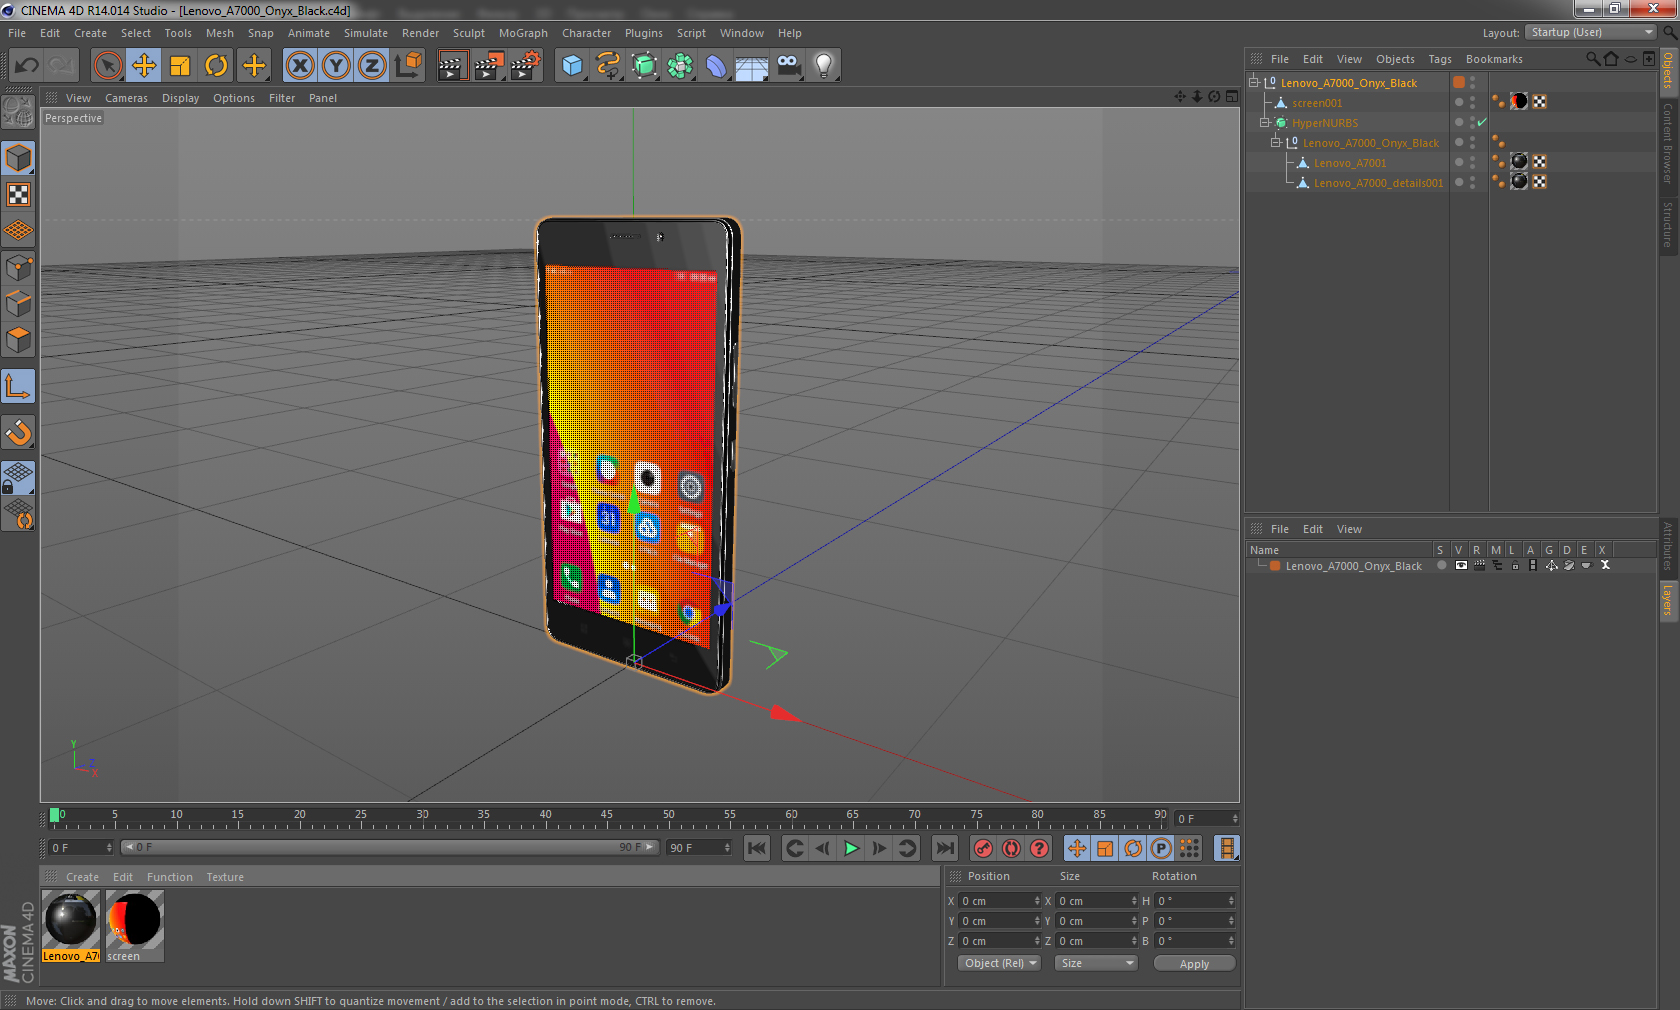Enable texture mode checkerboard icon

[x=18, y=195]
